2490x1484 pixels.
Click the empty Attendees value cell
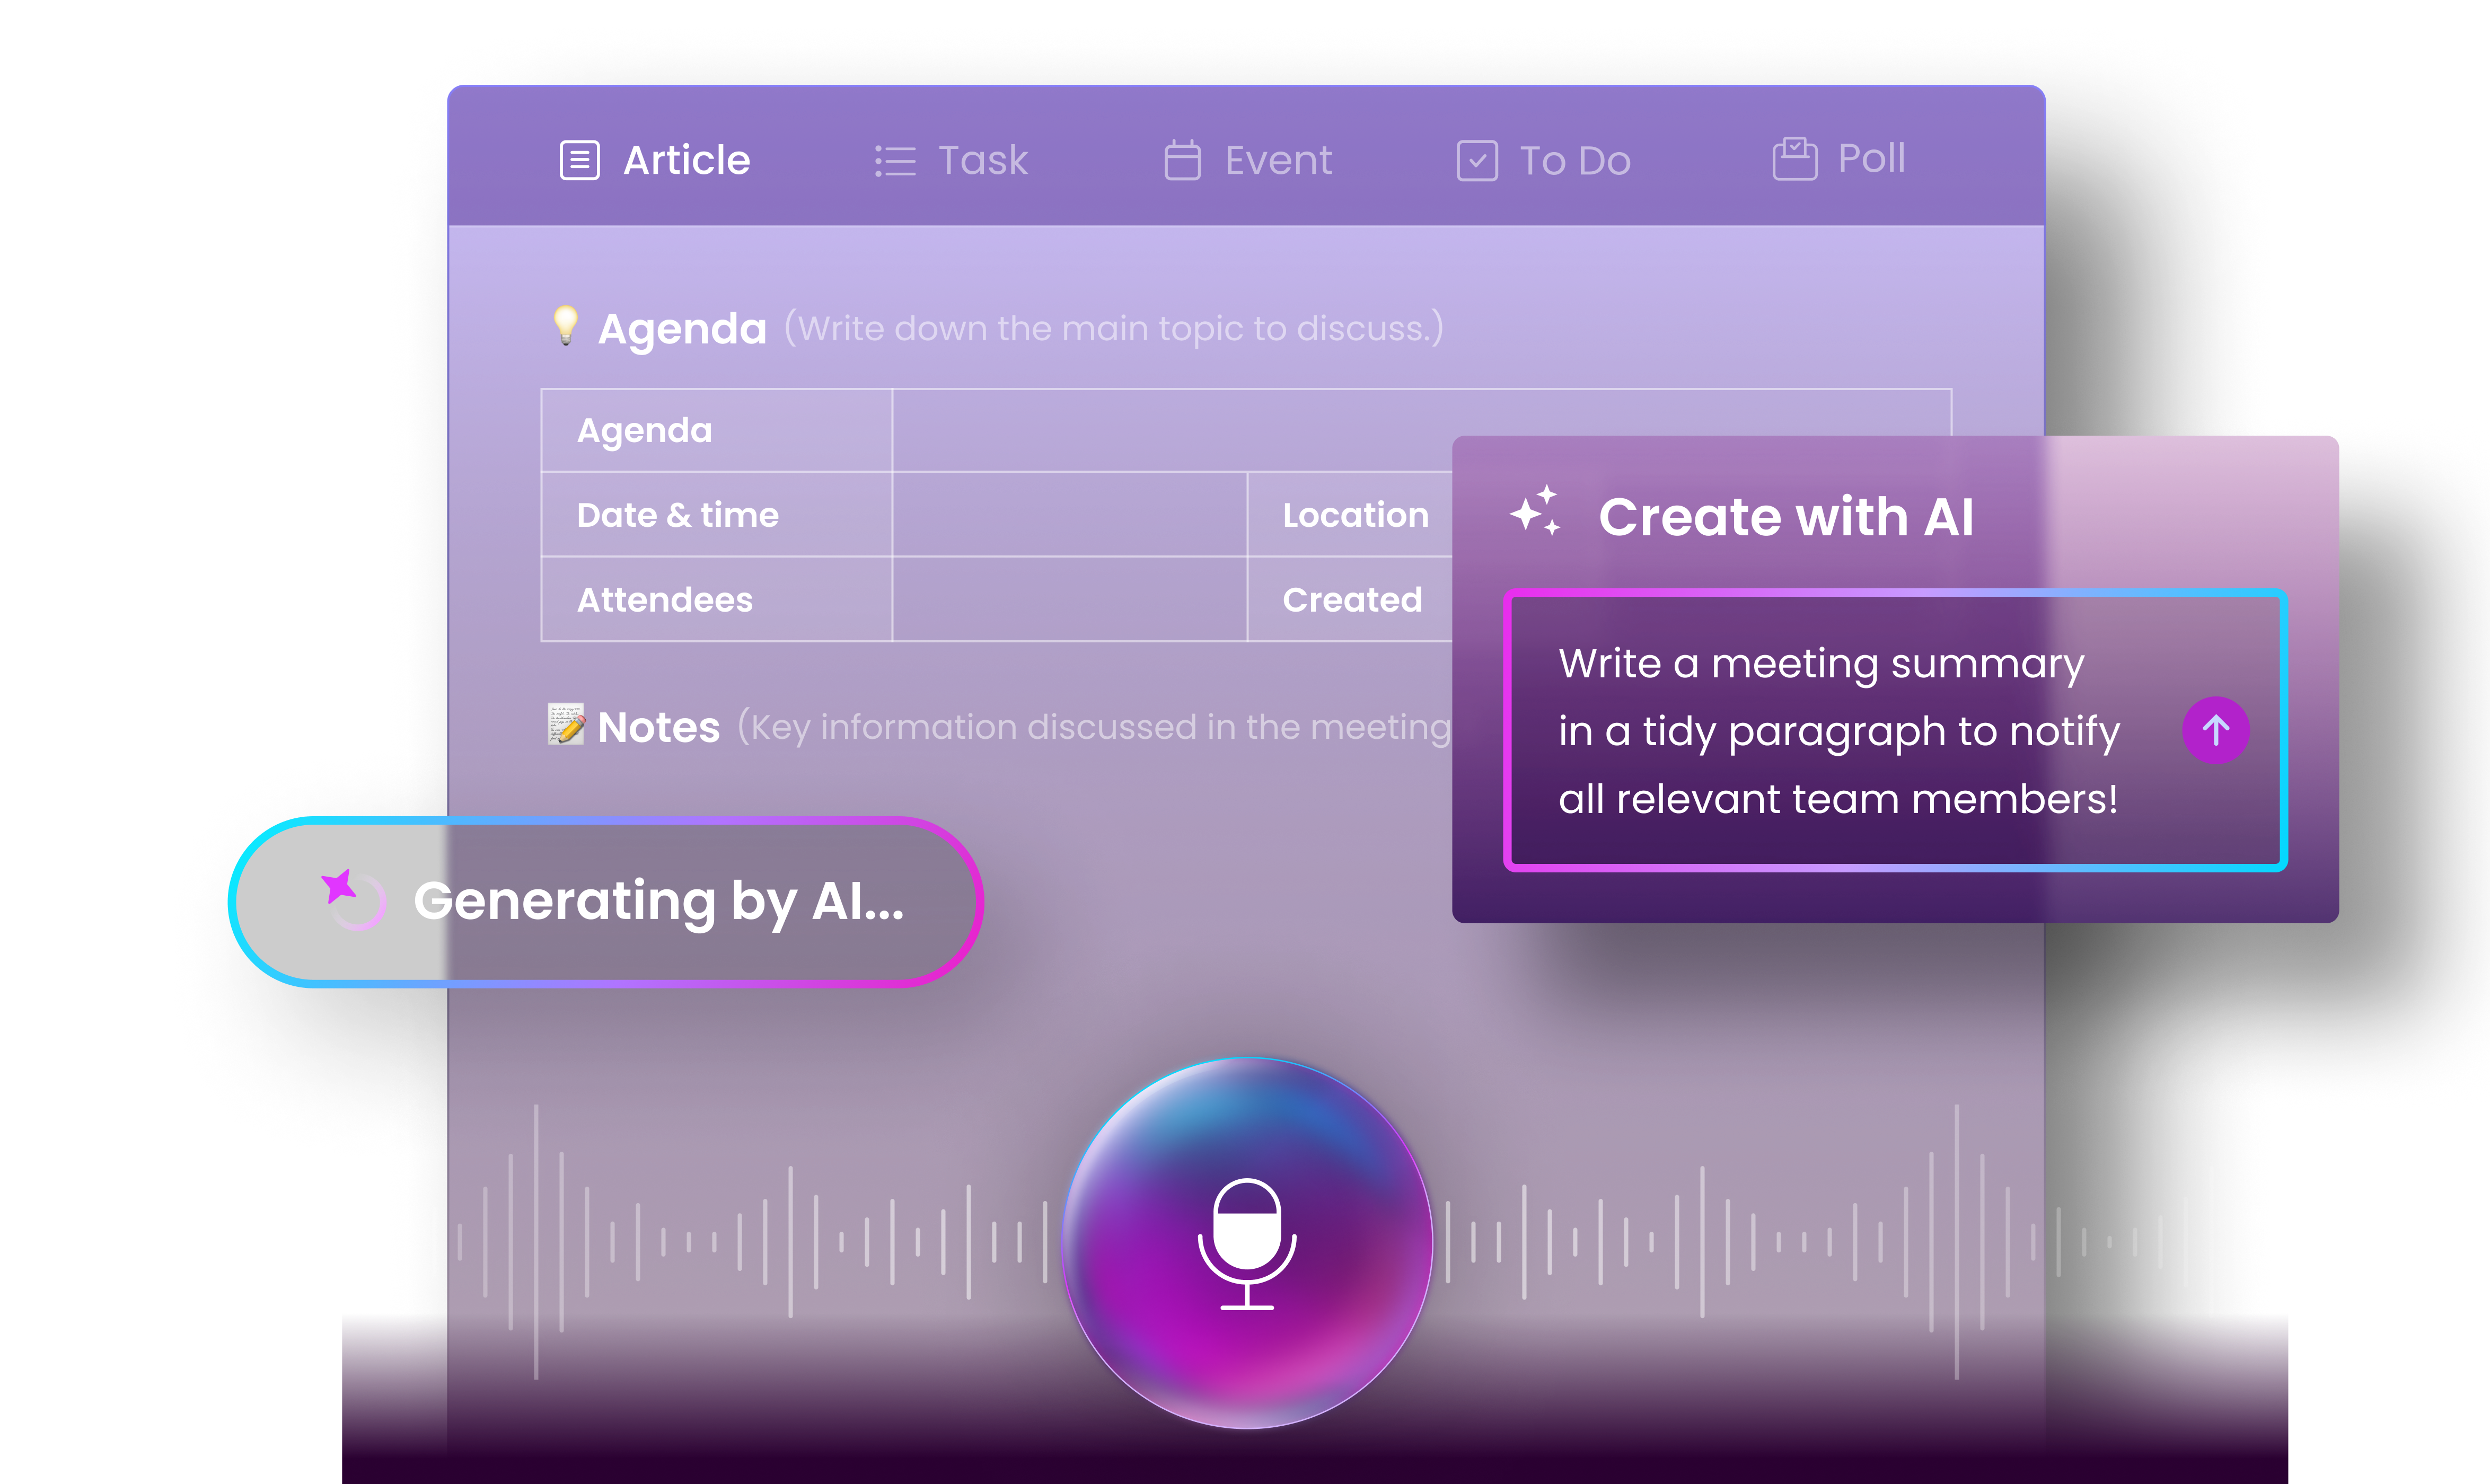click(1068, 599)
